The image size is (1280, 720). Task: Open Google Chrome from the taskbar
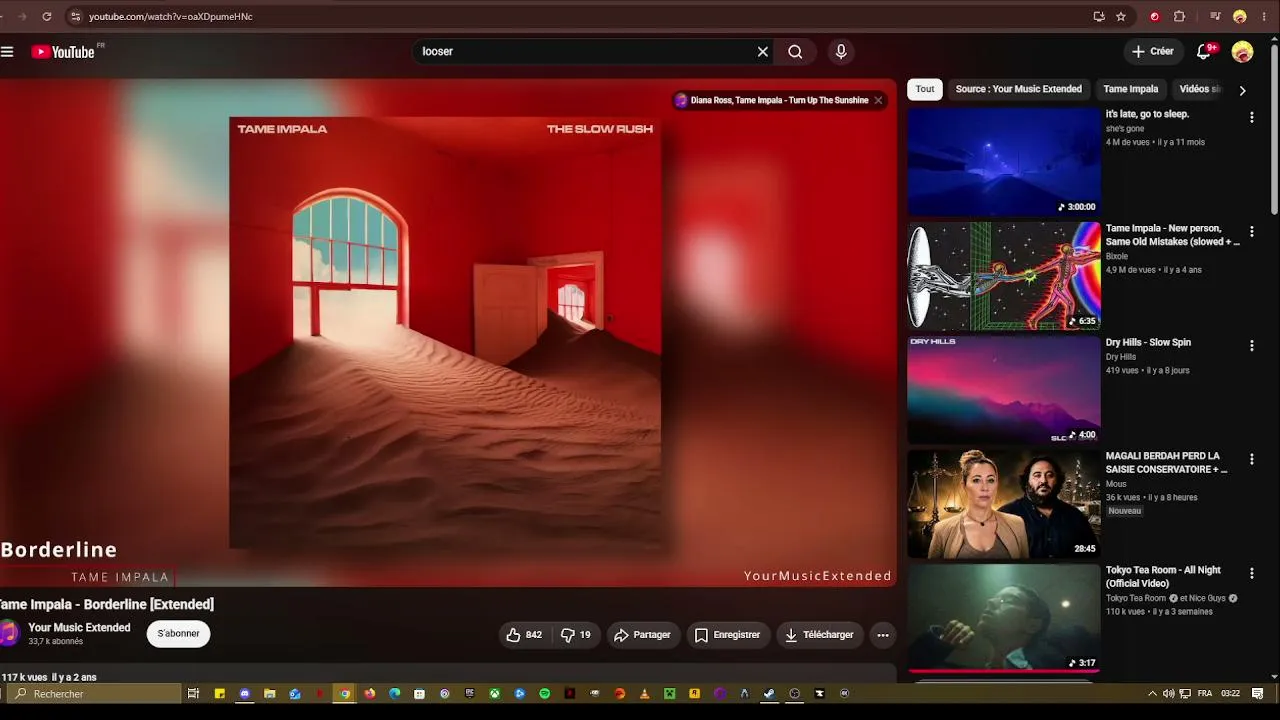click(x=345, y=694)
